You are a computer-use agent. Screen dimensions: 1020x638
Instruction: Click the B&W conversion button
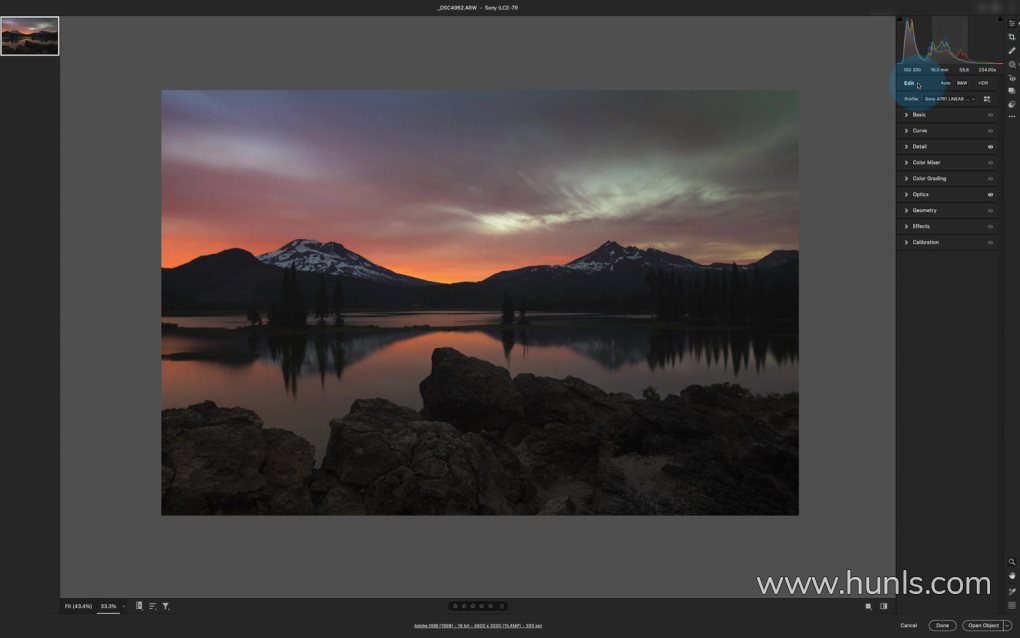962,83
